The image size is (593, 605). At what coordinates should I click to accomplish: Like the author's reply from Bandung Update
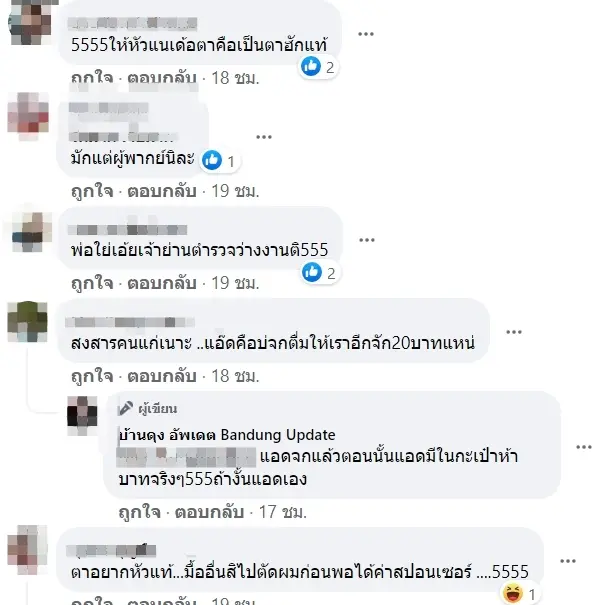coord(139,512)
